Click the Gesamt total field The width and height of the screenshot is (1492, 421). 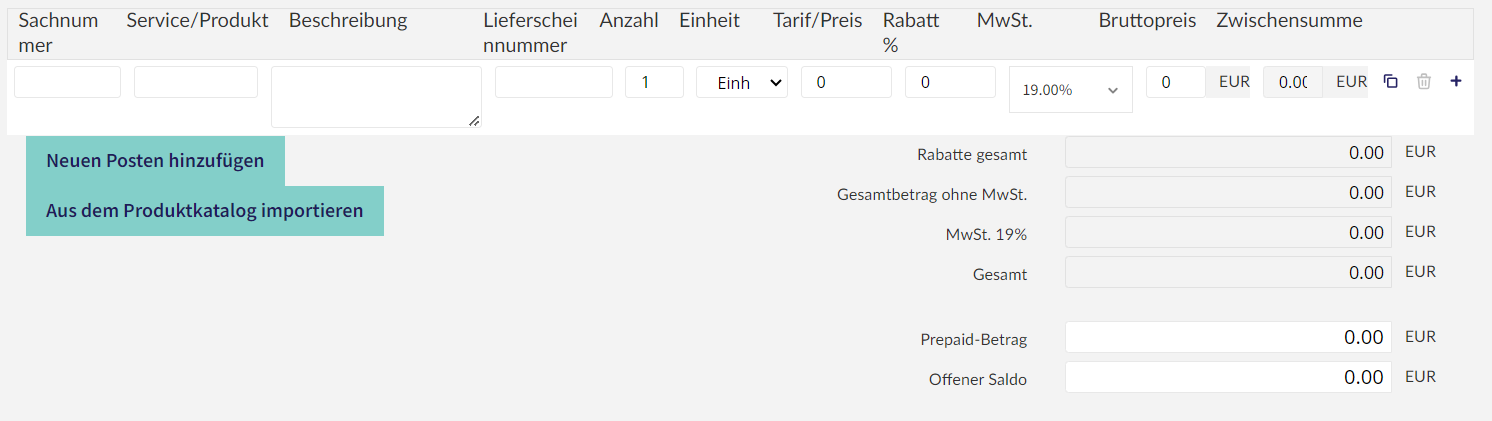1228,272
